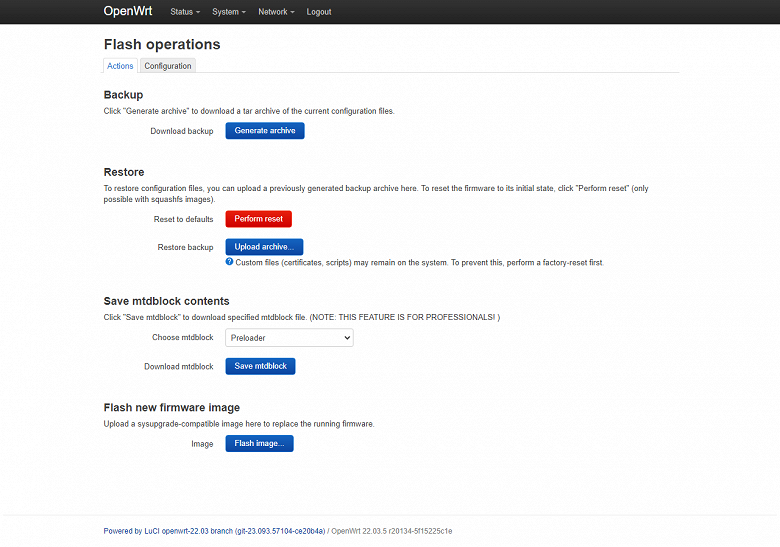Click the blue help icon beside Custom files note
Image resolution: width=780 pixels, height=547 pixels.
tap(229, 262)
